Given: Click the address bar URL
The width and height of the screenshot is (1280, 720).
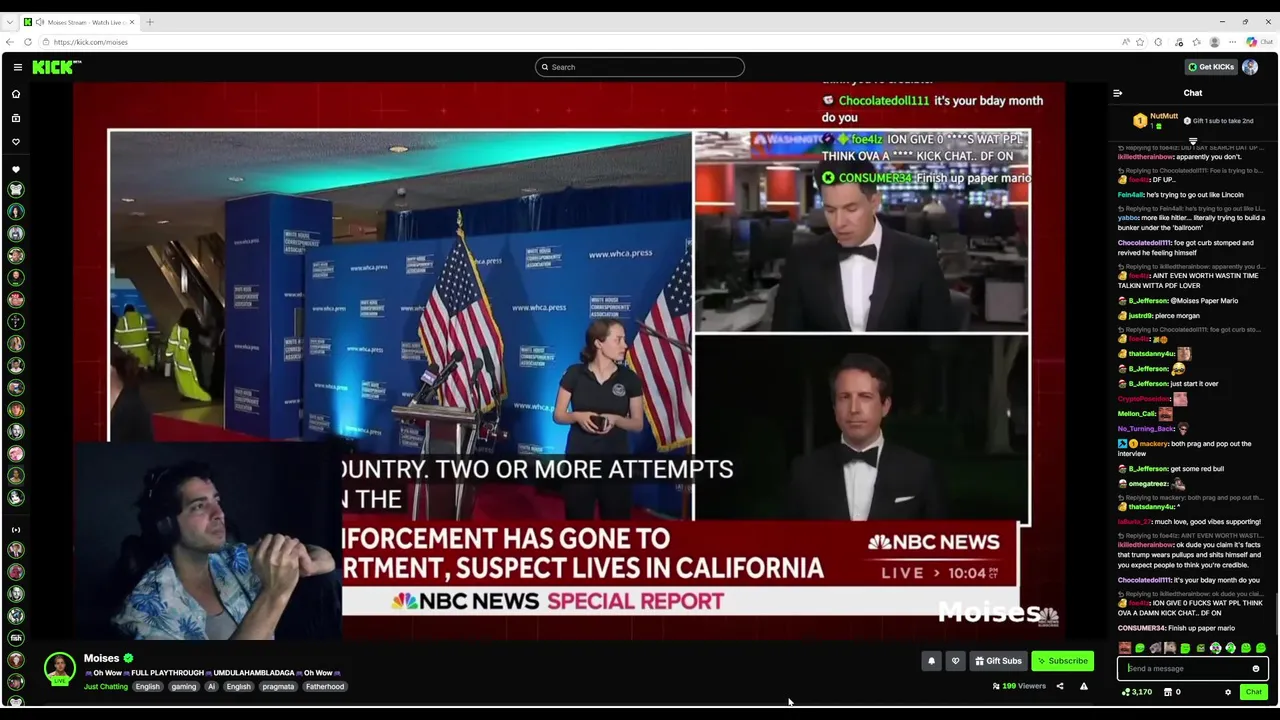Looking at the screenshot, I should [x=91, y=42].
